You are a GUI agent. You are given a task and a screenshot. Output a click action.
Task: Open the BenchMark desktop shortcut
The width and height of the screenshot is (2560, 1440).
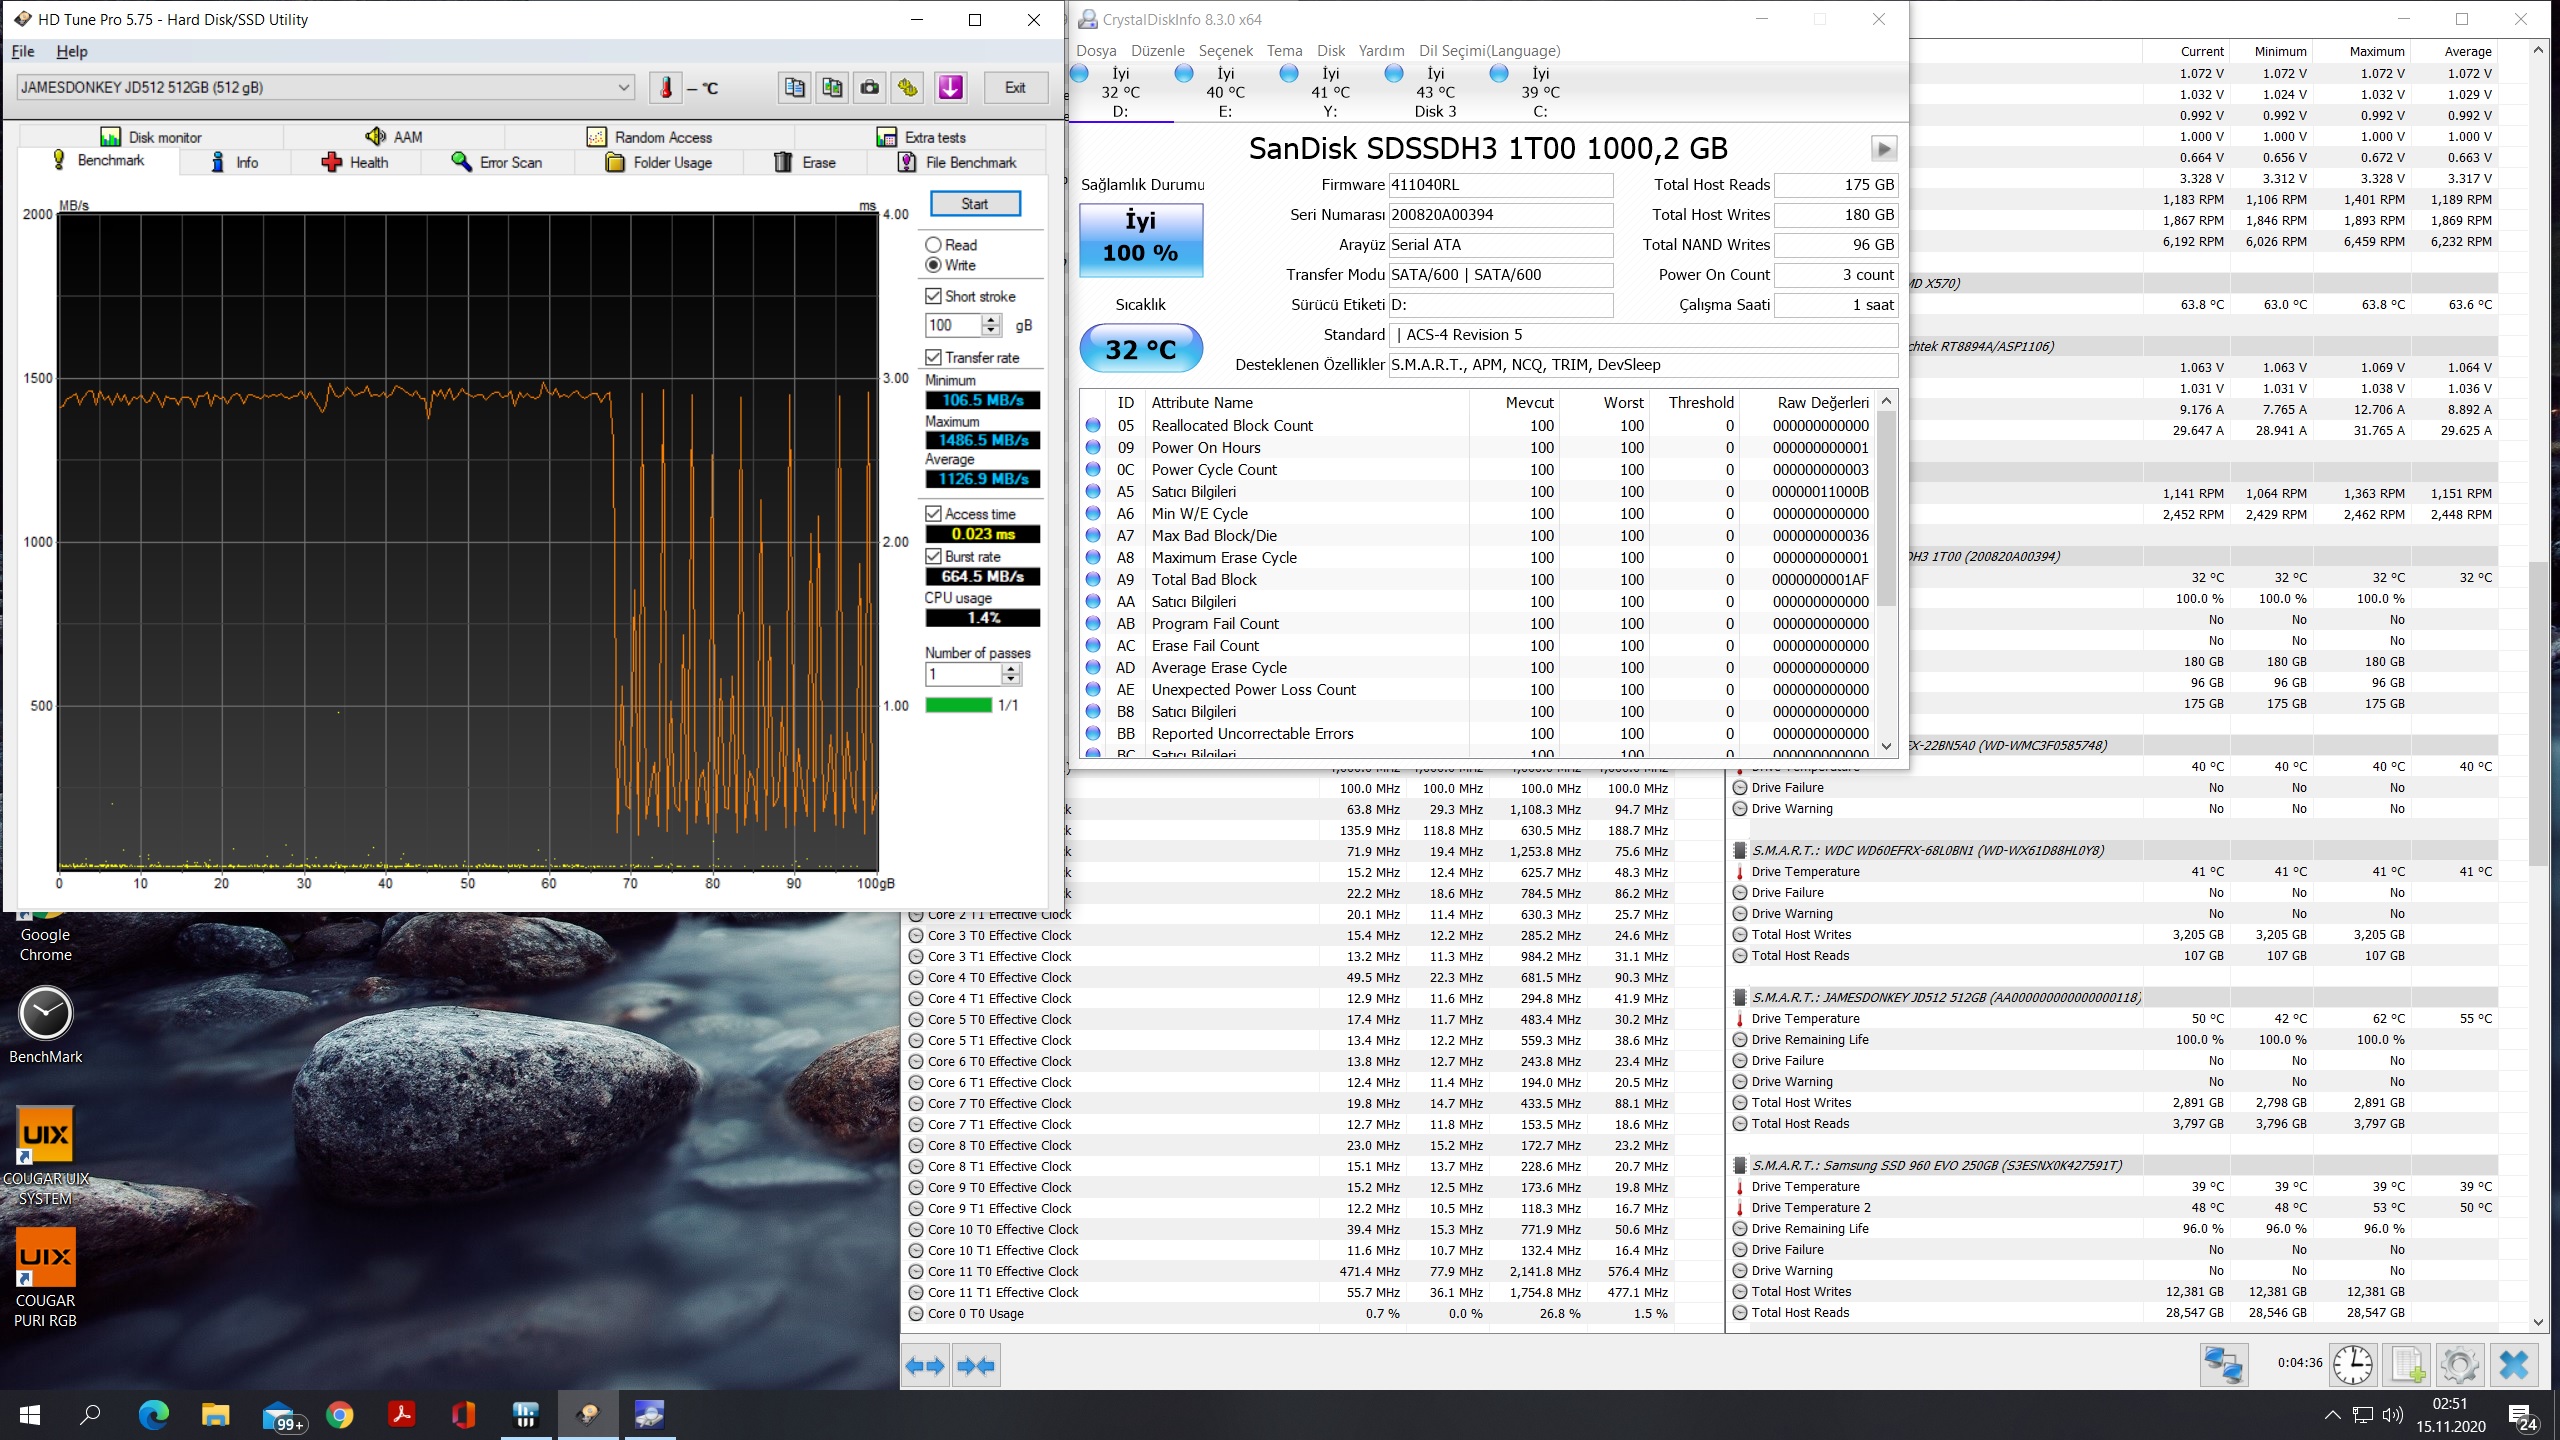click(x=45, y=1024)
